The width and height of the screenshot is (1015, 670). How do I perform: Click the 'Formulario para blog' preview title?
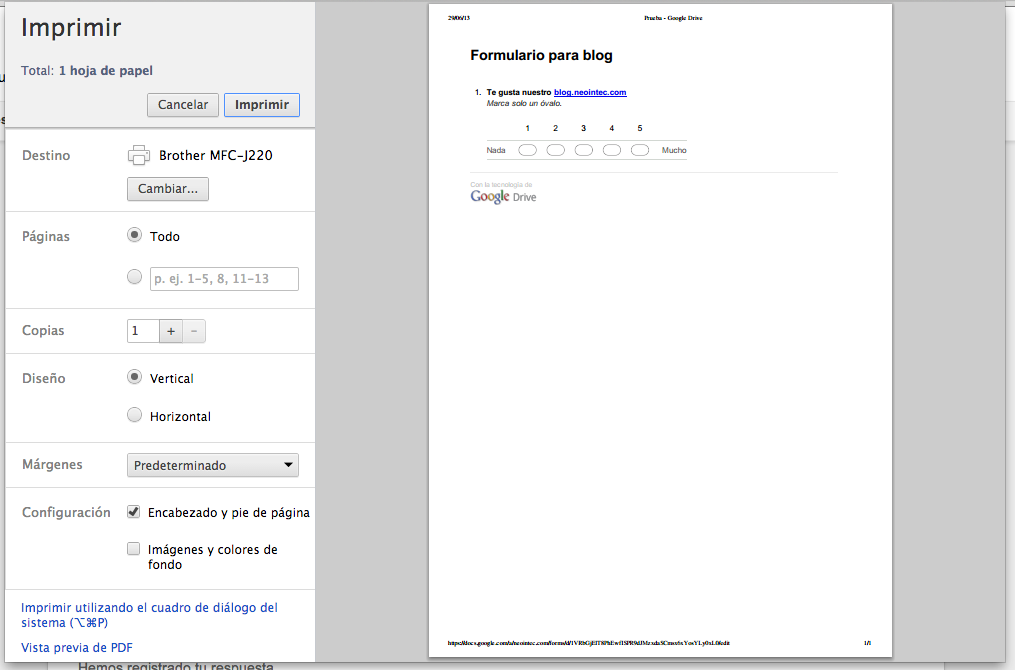pyautogui.click(x=541, y=56)
